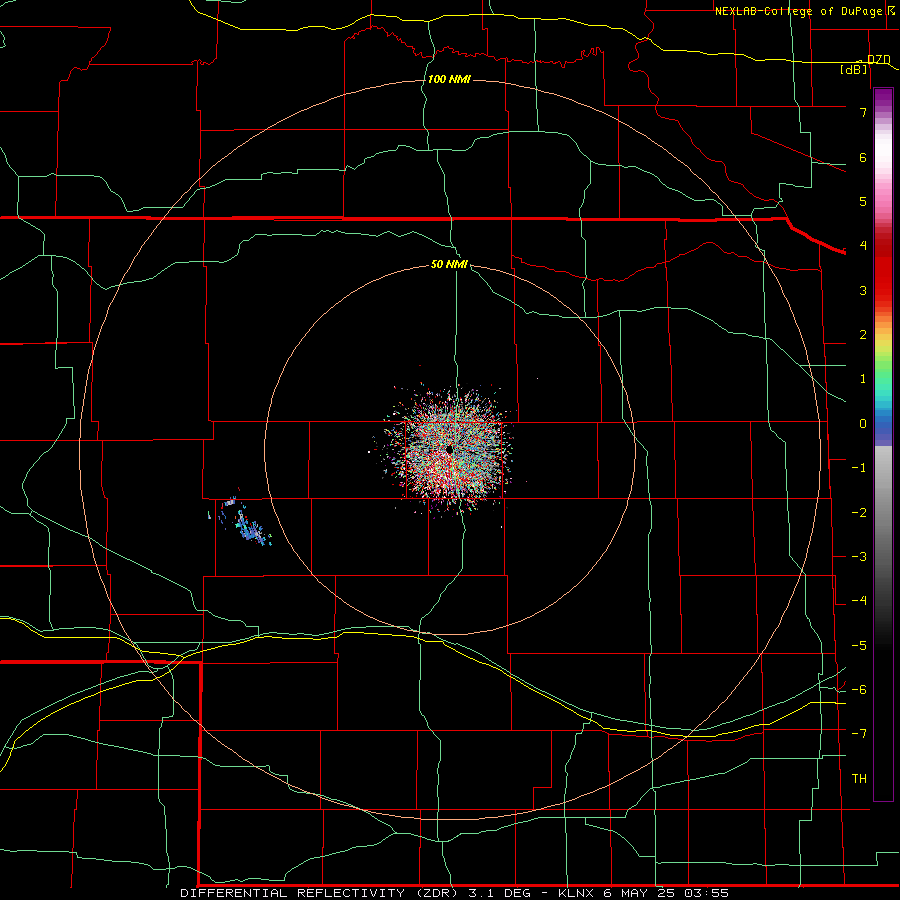Viewport: 900px width, 900px height.
Task: Click the radar site center dot
Action: [x=449, y=449]
